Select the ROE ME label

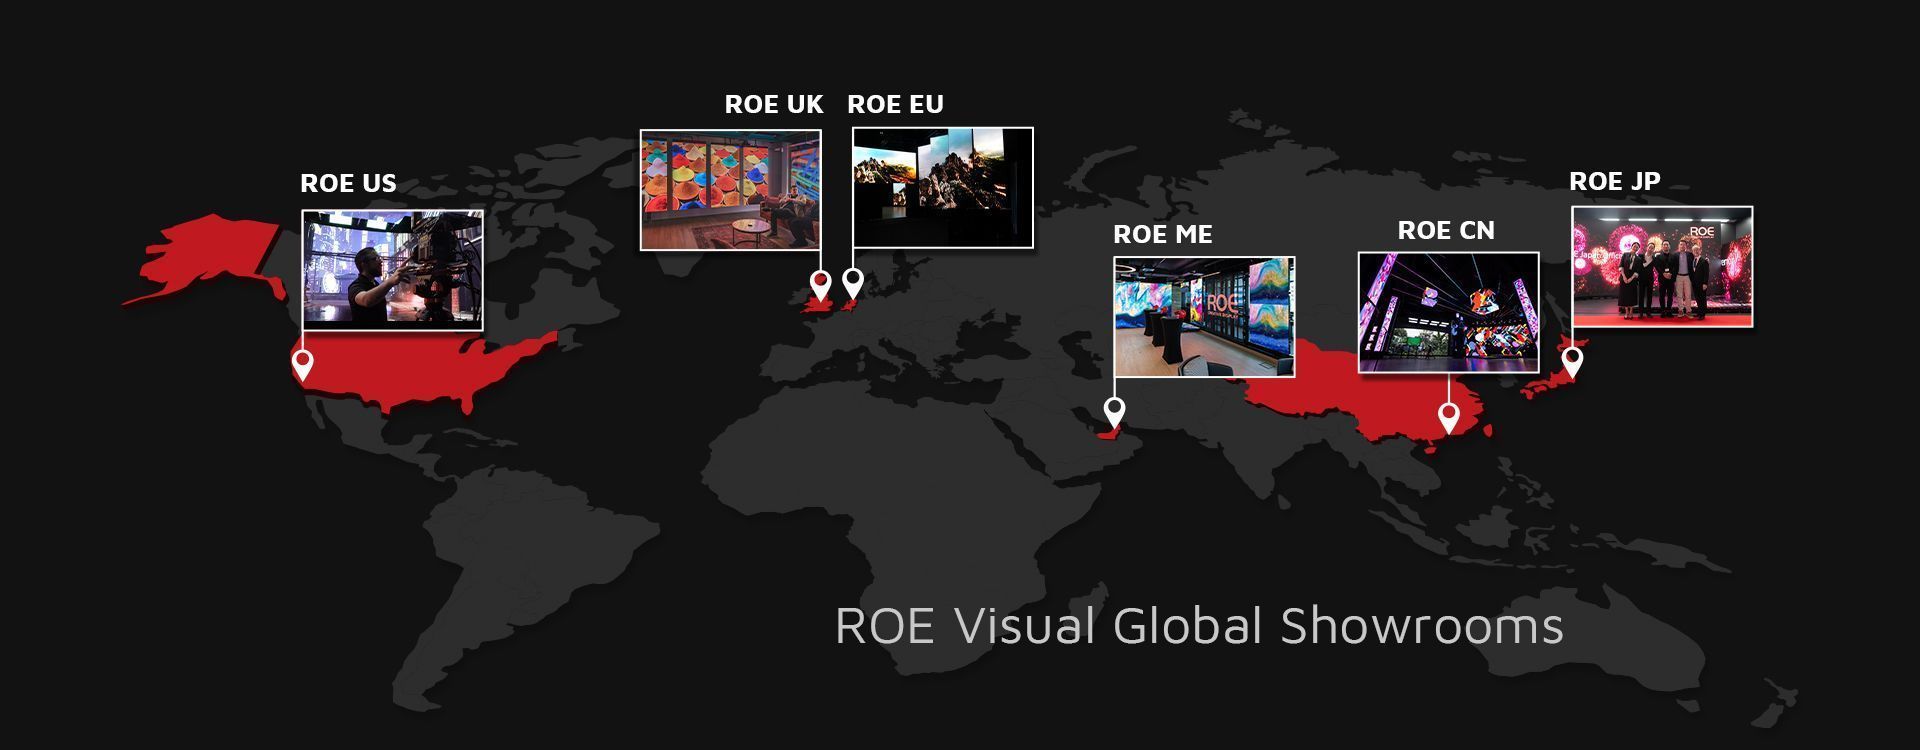(x=1163, y=234)
